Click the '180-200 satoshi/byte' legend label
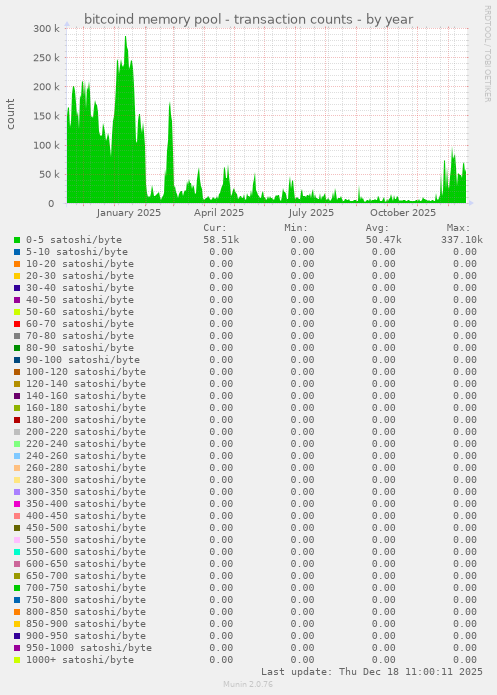Viewport: 497px width, 695px height. coord(86,419)
